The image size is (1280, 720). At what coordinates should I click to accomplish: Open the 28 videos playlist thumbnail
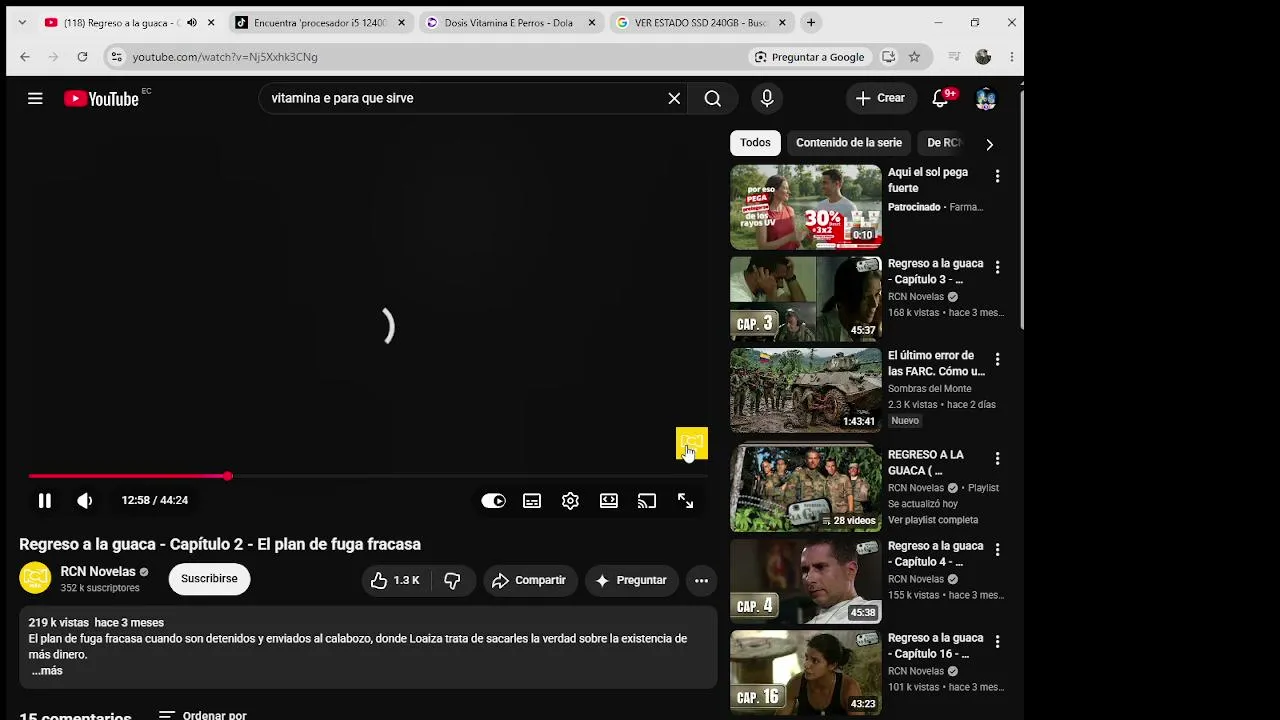click(806, 489)
